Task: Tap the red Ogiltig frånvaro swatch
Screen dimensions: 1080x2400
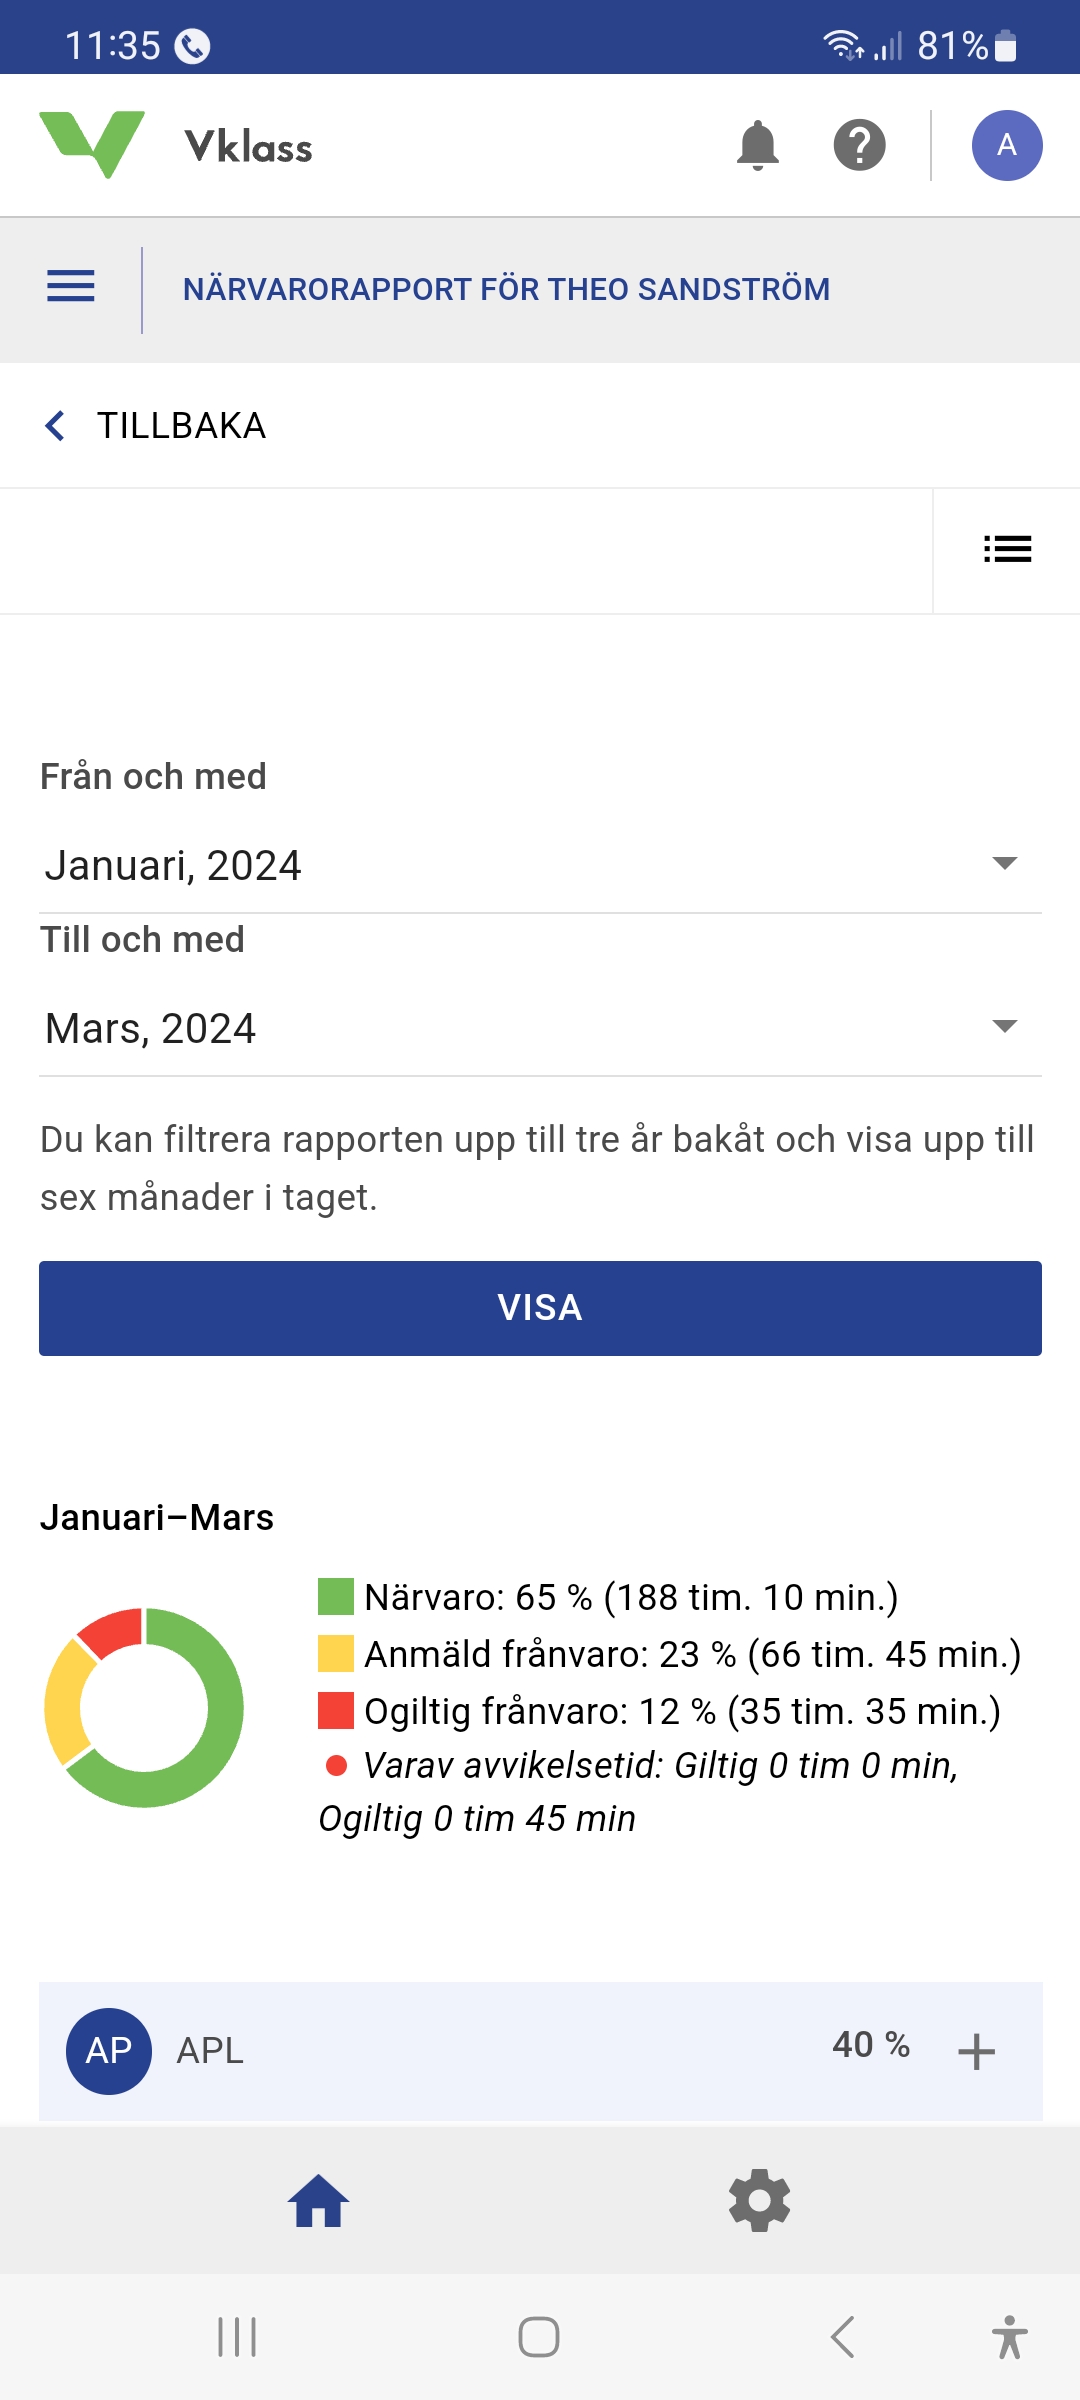Action: pyautogui.click(x=336, y=1711)
